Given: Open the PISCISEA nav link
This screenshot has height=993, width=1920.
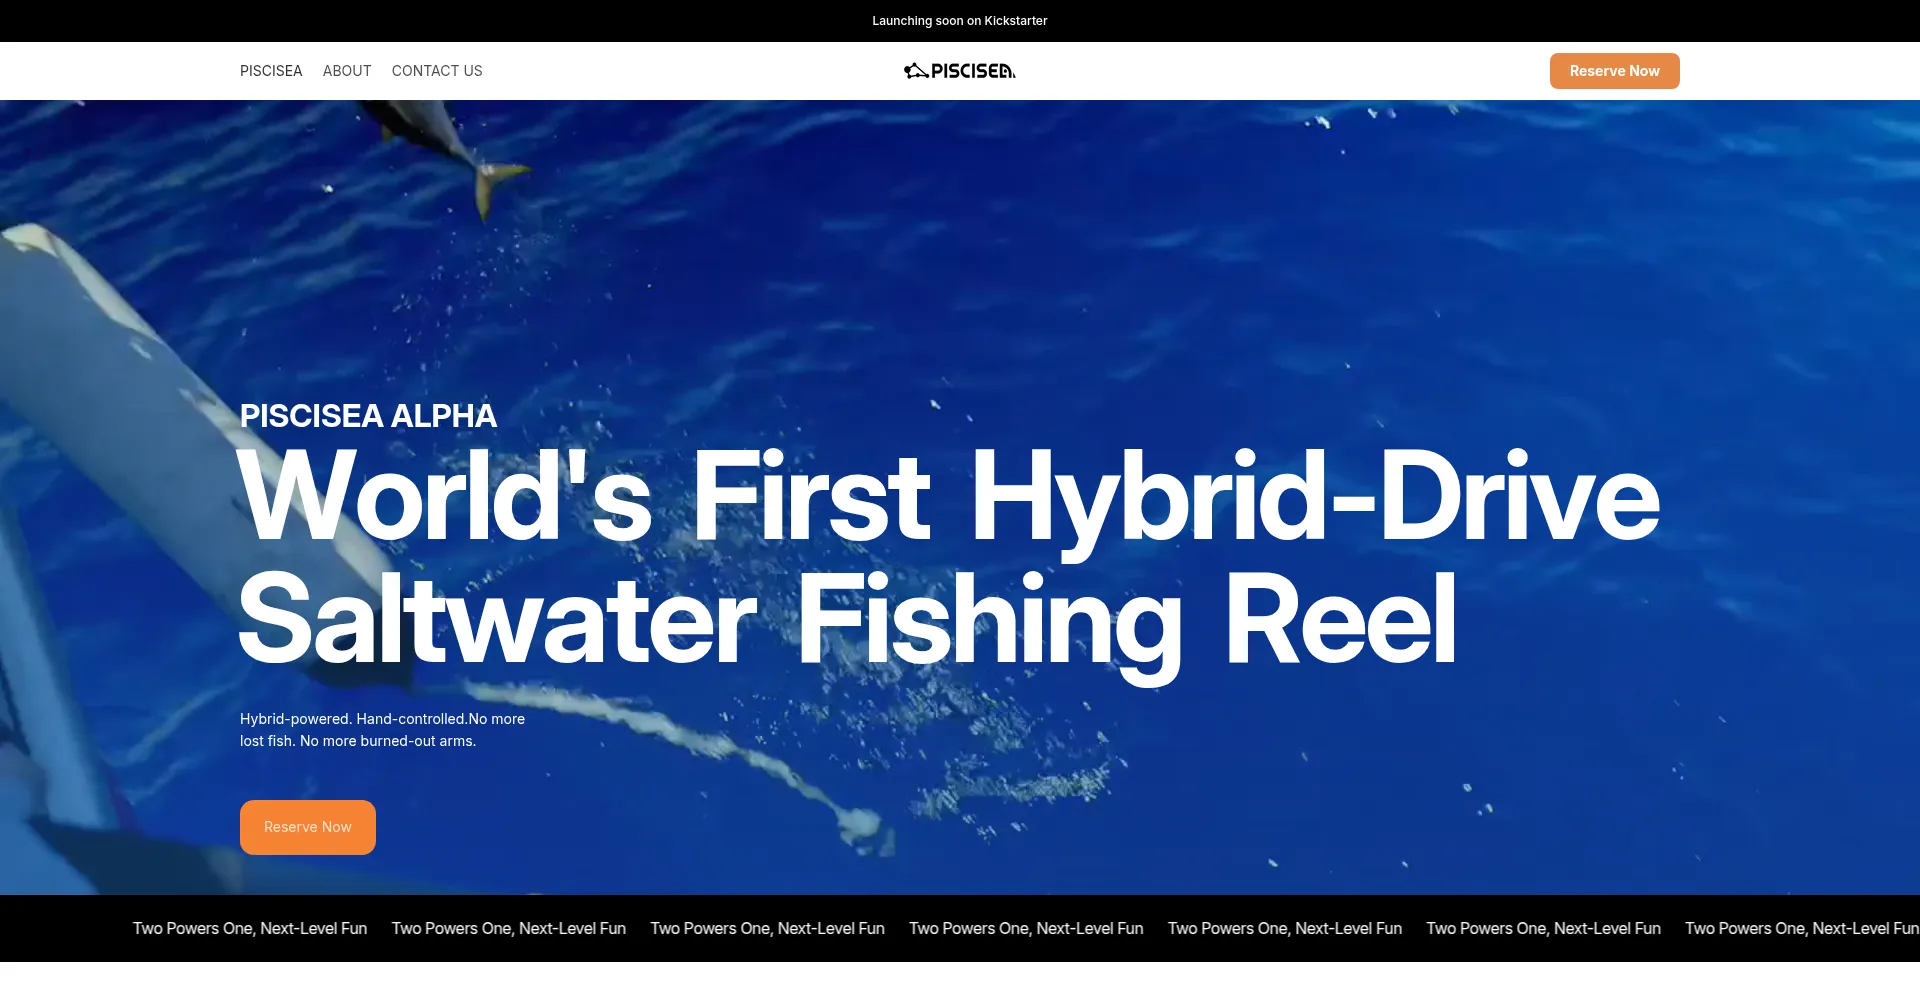Looking at the screenshot, I should pos(271,71).
